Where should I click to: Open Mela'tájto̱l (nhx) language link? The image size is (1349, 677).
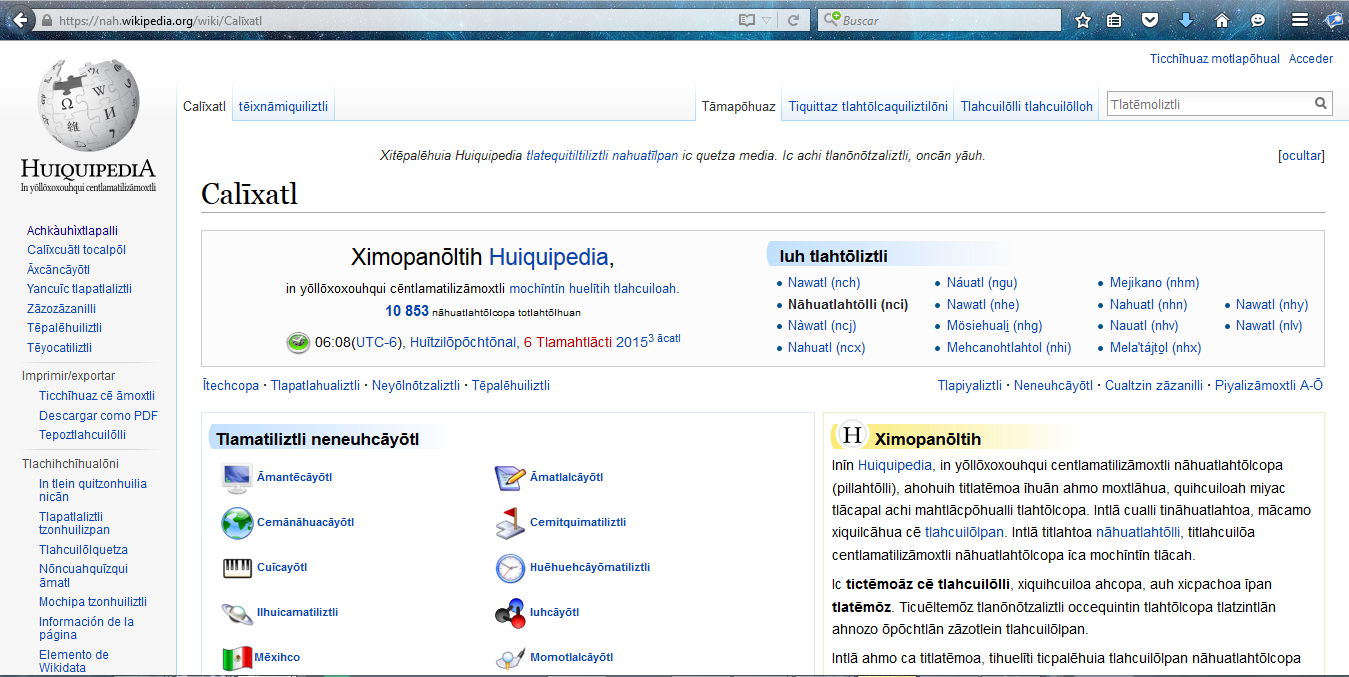pos(1155,348)
